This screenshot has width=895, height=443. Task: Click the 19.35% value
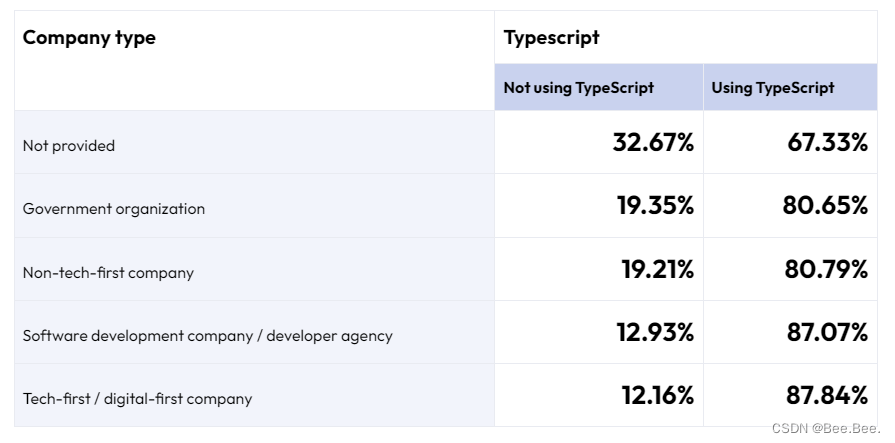655,206
